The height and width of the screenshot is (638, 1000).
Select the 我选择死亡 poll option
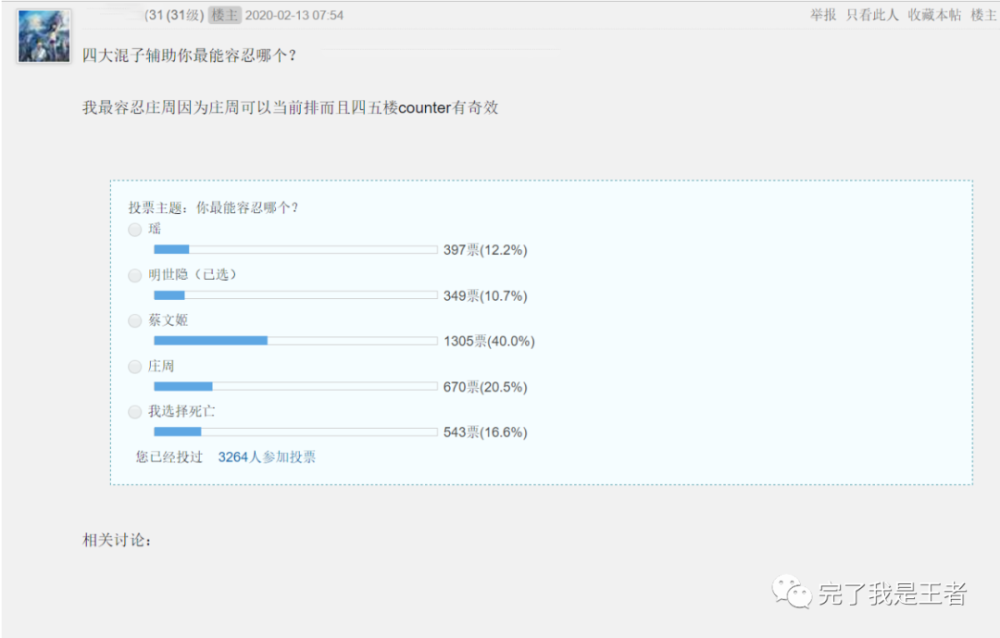[135, 412]
